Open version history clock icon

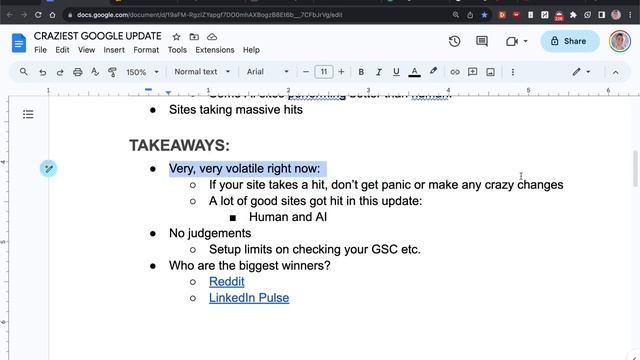[454, 41]
